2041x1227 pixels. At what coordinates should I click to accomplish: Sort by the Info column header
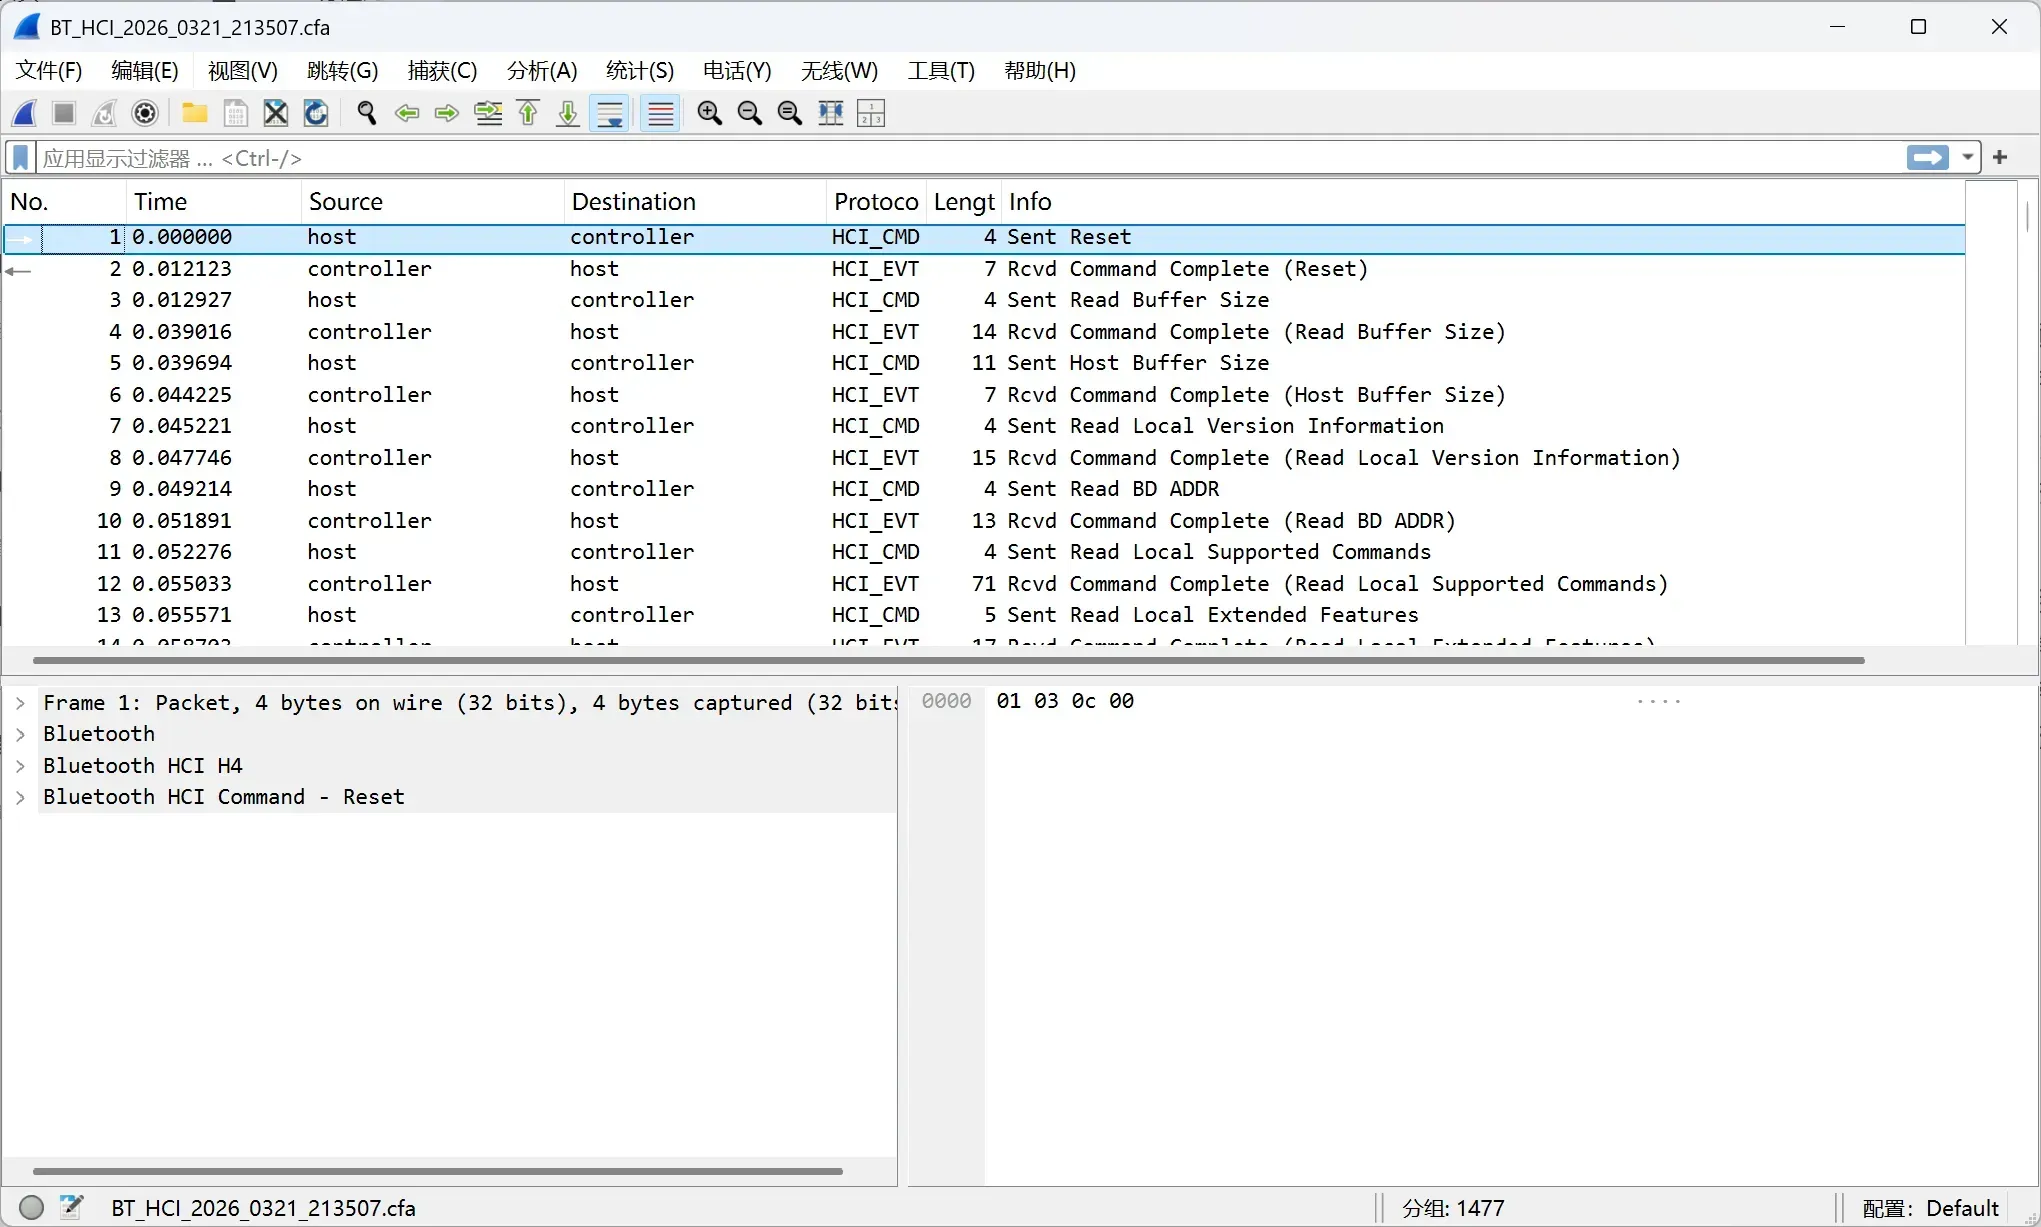coord(1483,202)
